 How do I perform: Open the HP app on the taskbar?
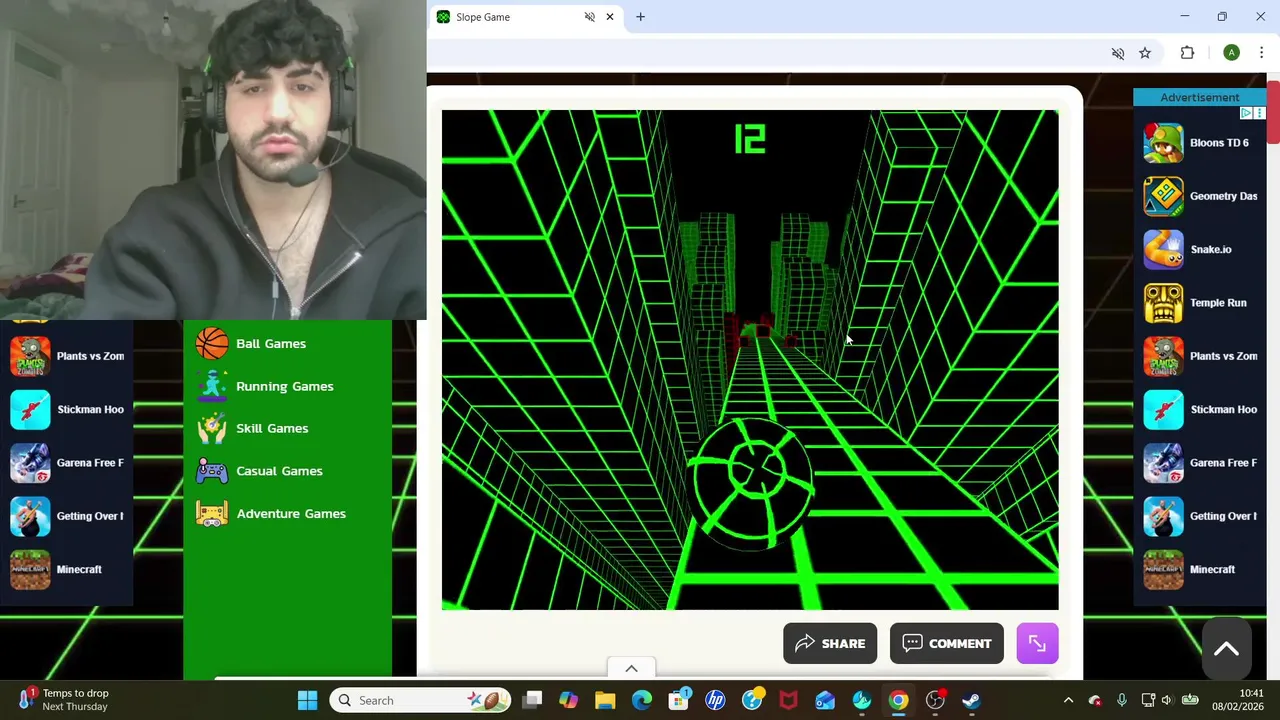(x=715, y=700)
